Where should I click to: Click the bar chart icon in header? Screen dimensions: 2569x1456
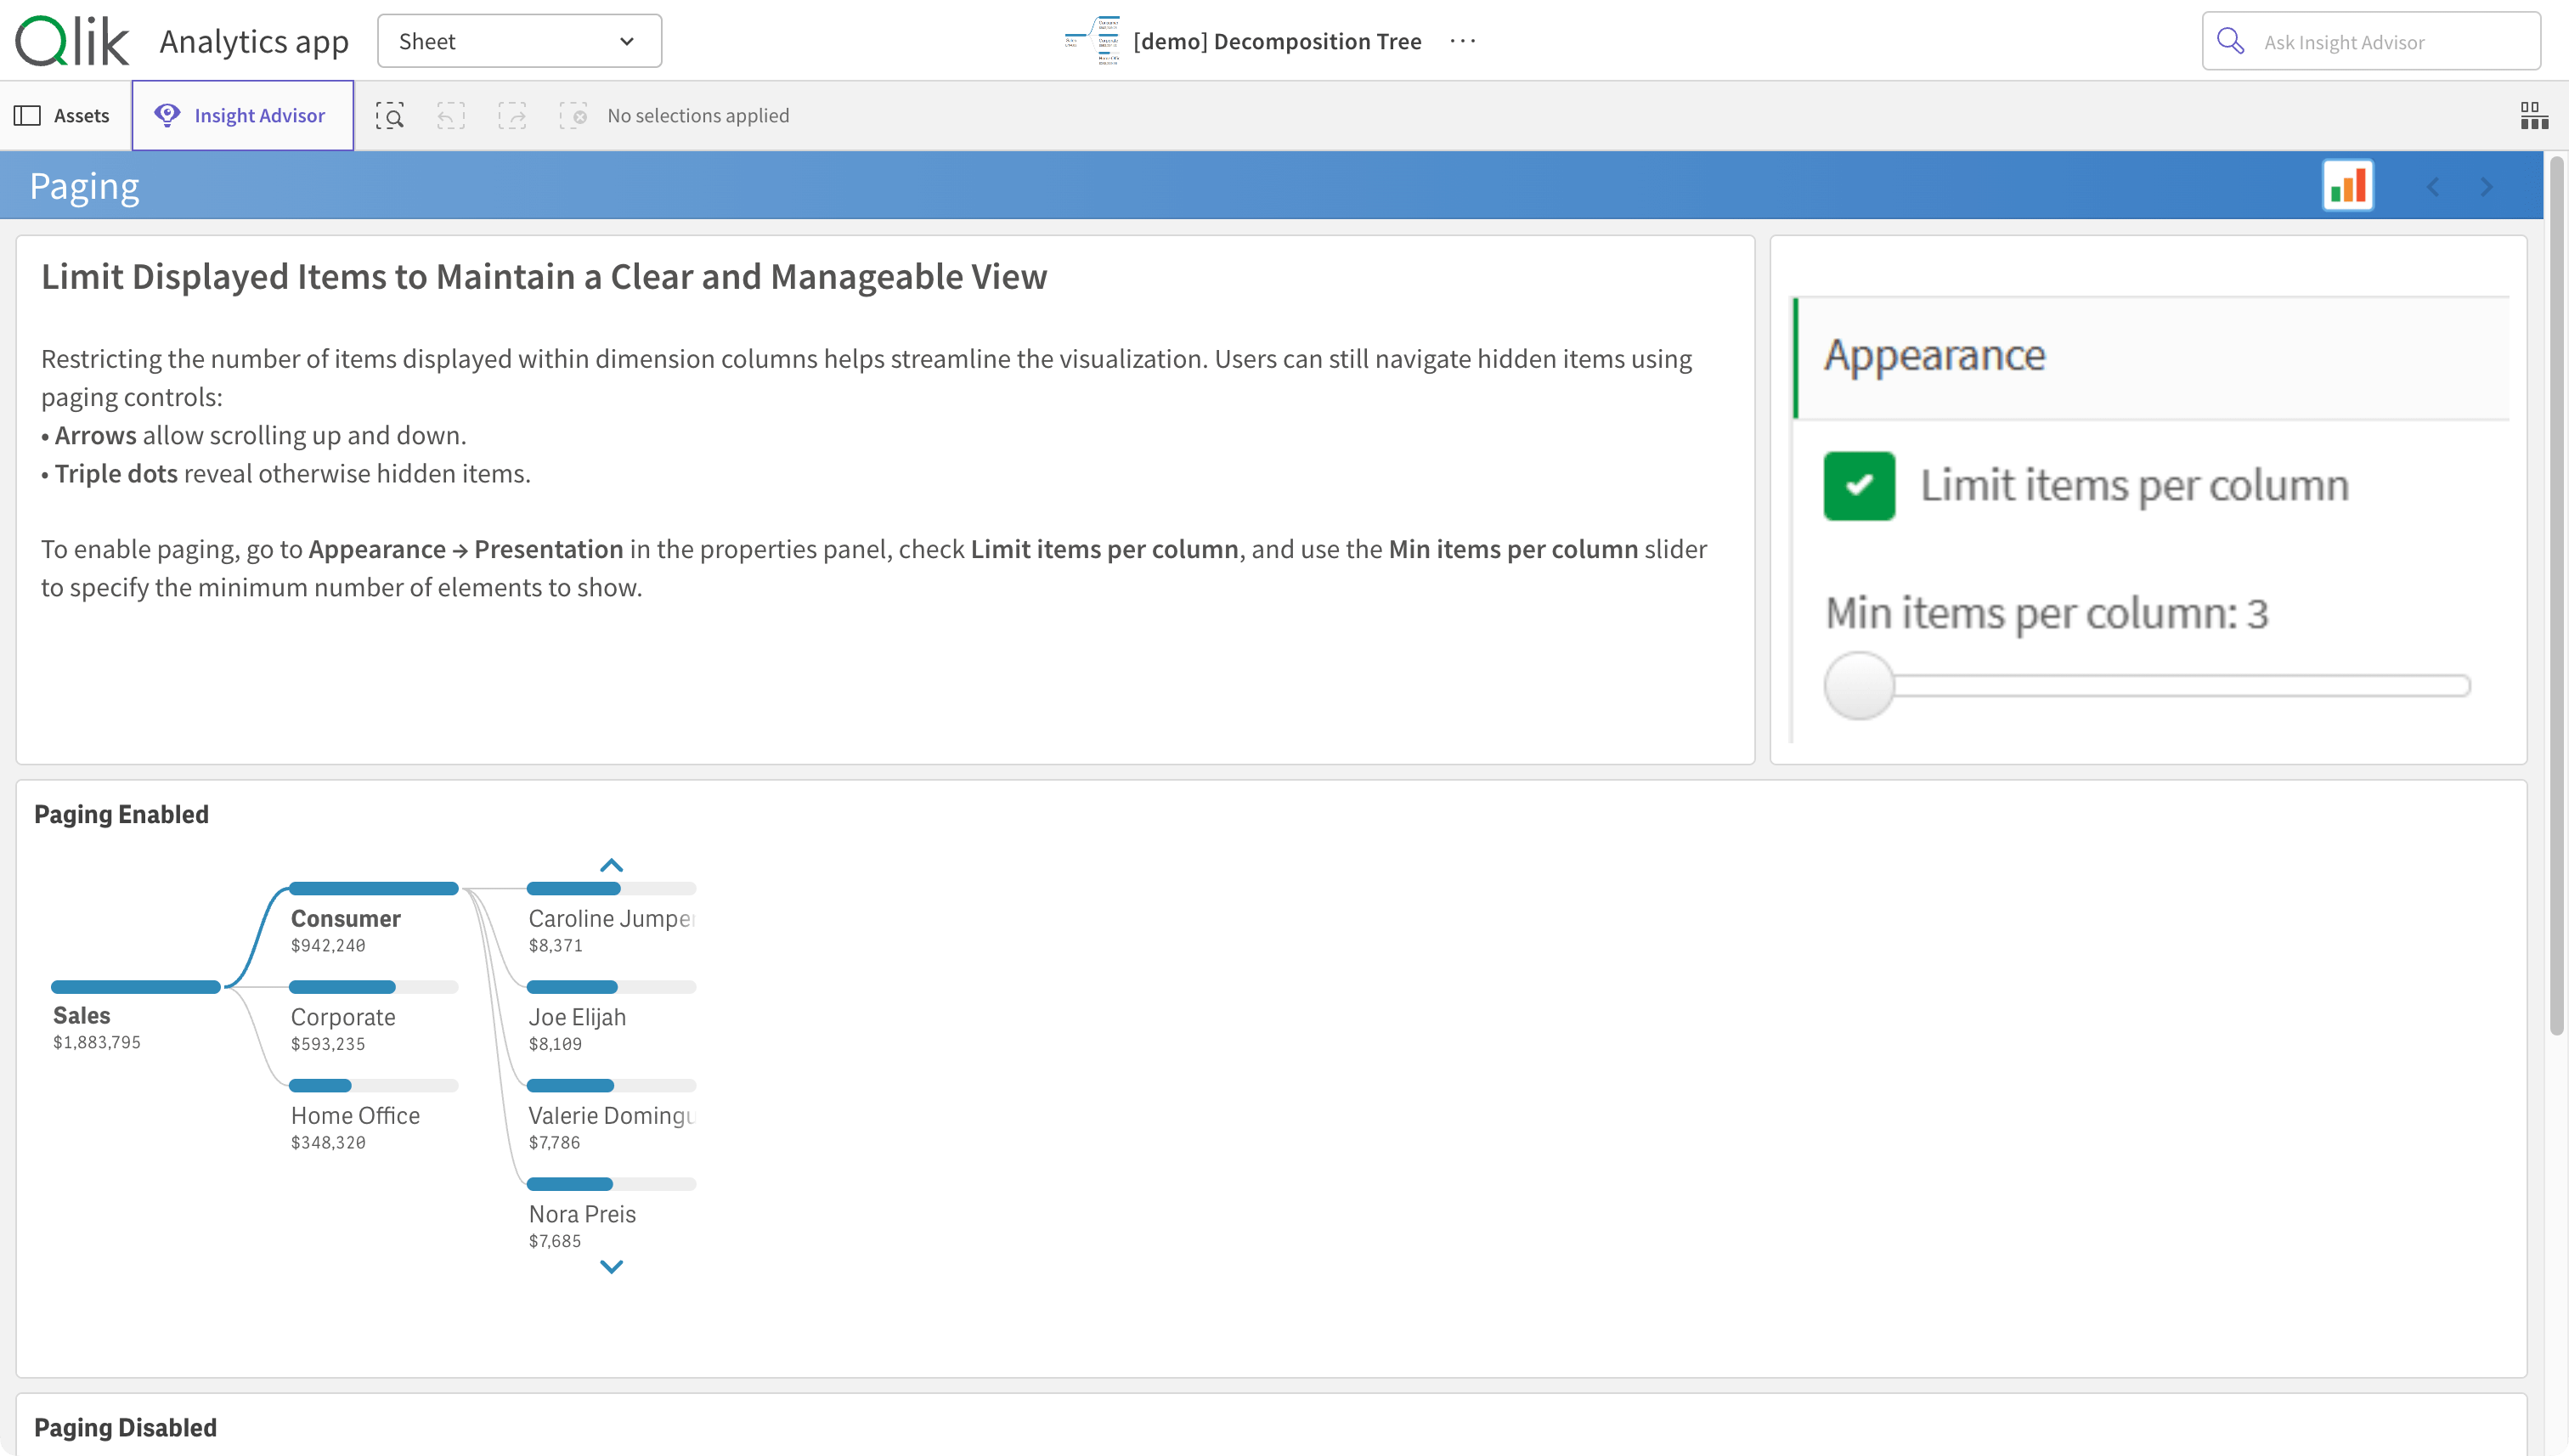coord(2347,186)
